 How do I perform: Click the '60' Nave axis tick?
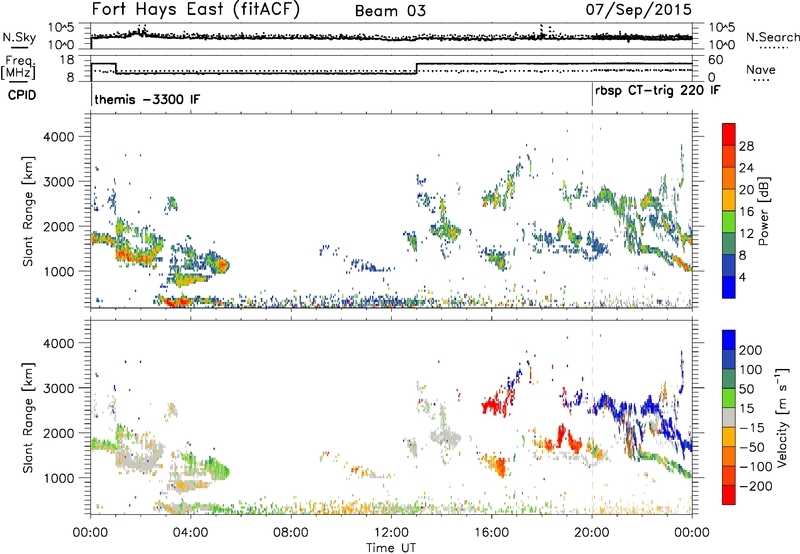pyautogui.click(x=715, y=60)
